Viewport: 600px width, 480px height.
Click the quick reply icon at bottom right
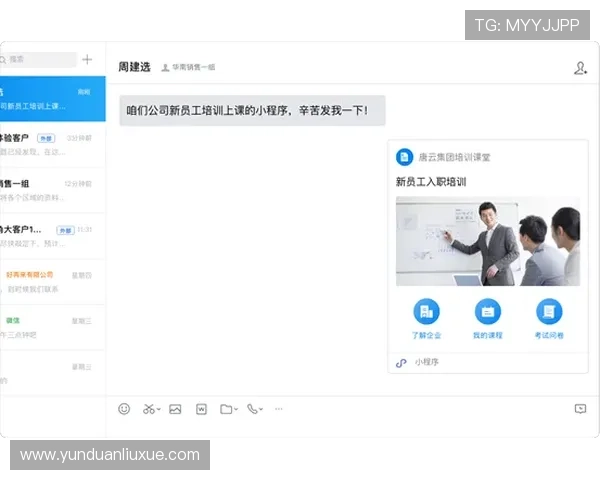point(580,409)
